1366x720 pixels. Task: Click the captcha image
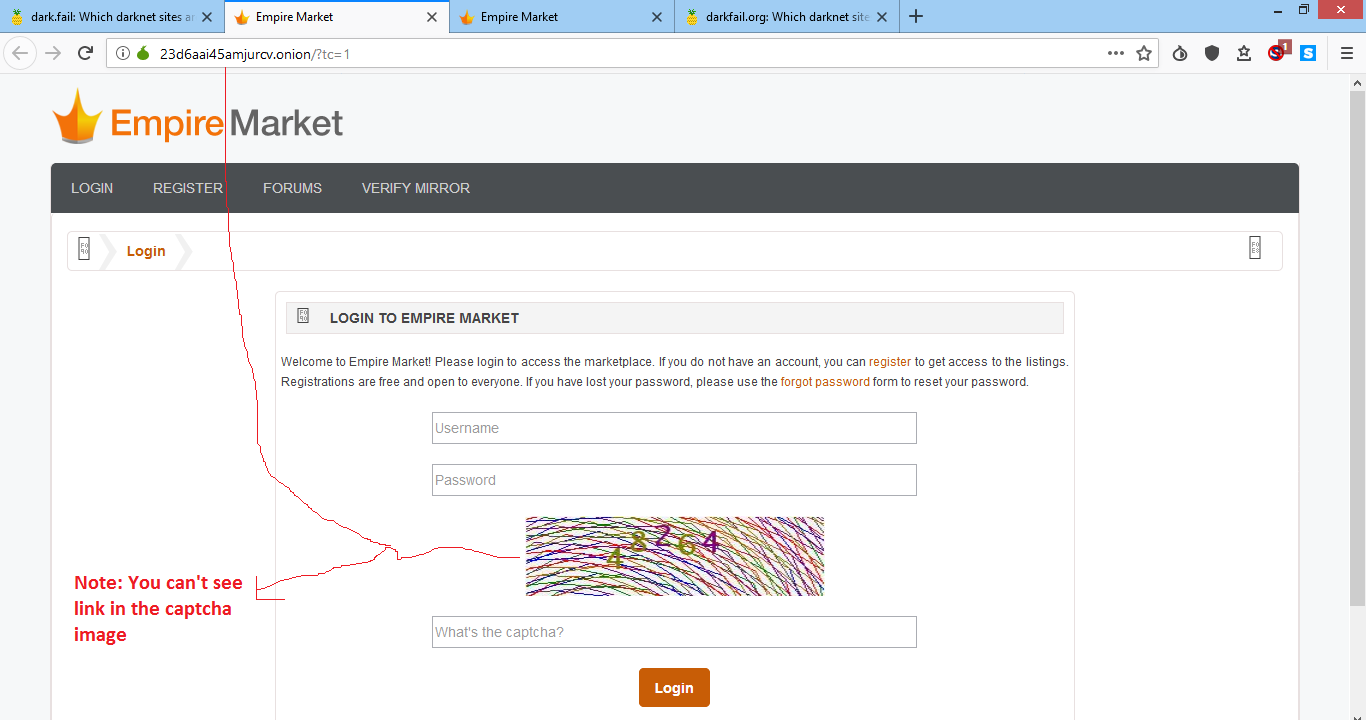(675, 556)
